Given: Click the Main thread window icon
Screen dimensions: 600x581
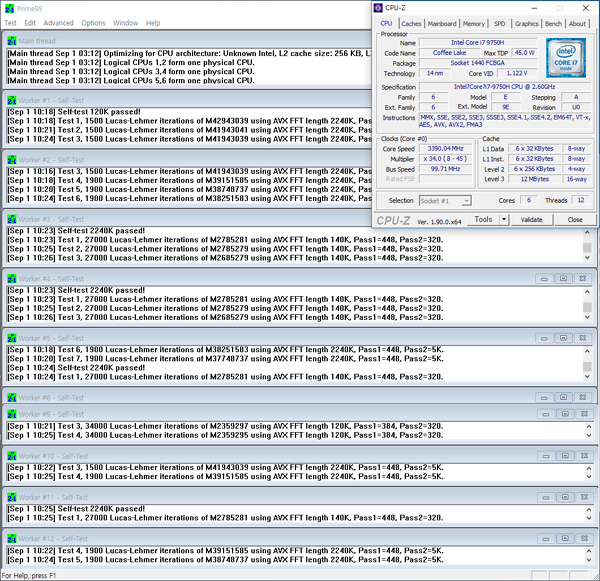Looking at the screenshot, I should (12, 41).
